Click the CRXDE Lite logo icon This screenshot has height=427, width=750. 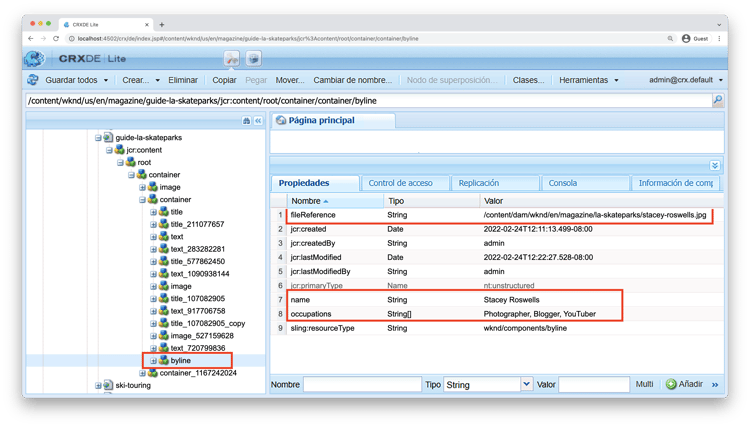[x=34, y=58]
